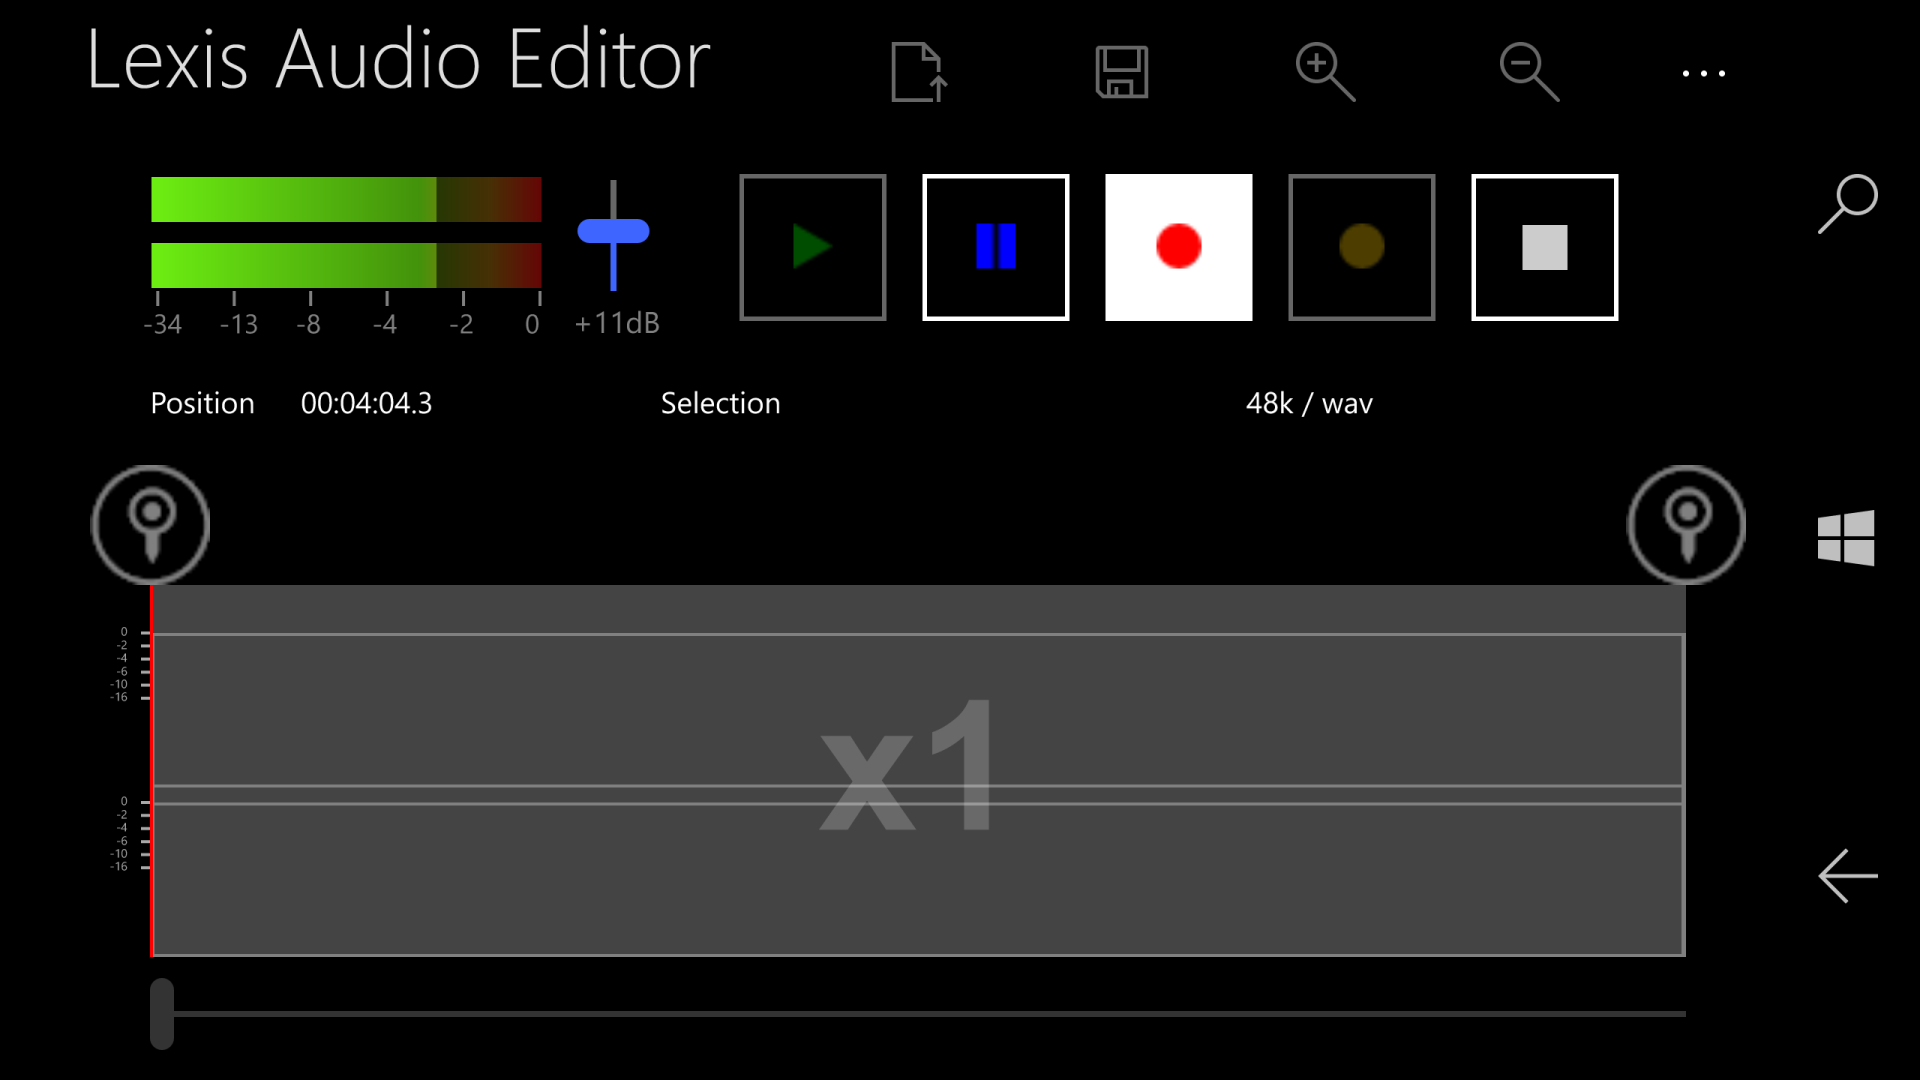Save the current audio file
The width and height of the screenshot is (1920, 1080).
tap(1122, 72)
